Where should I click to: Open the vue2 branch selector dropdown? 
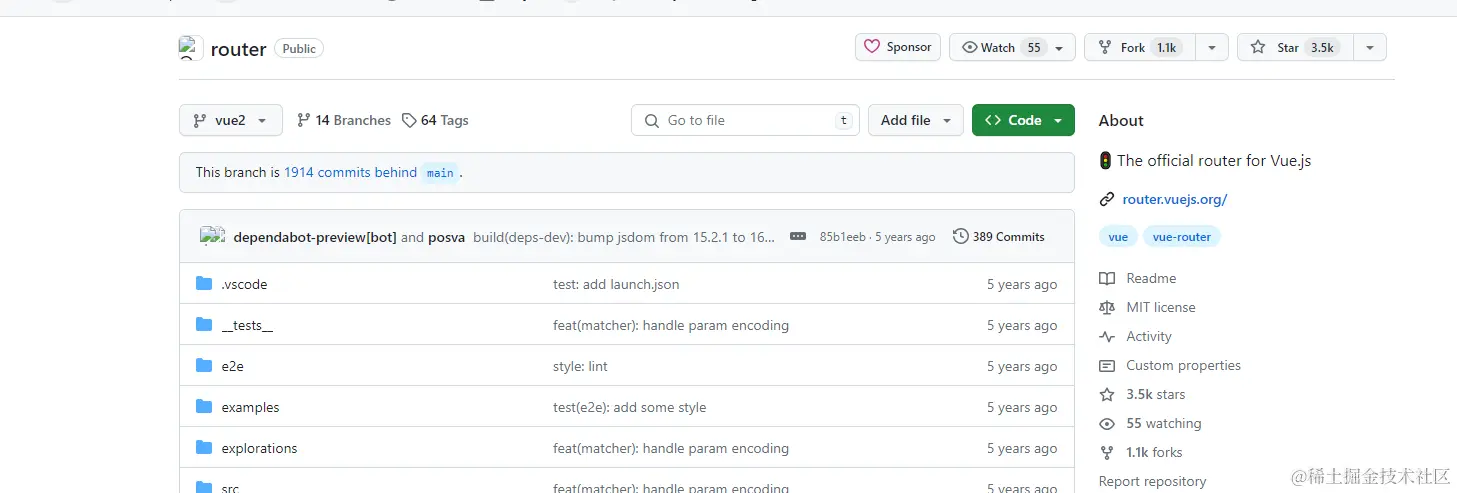tap(230, 120)
